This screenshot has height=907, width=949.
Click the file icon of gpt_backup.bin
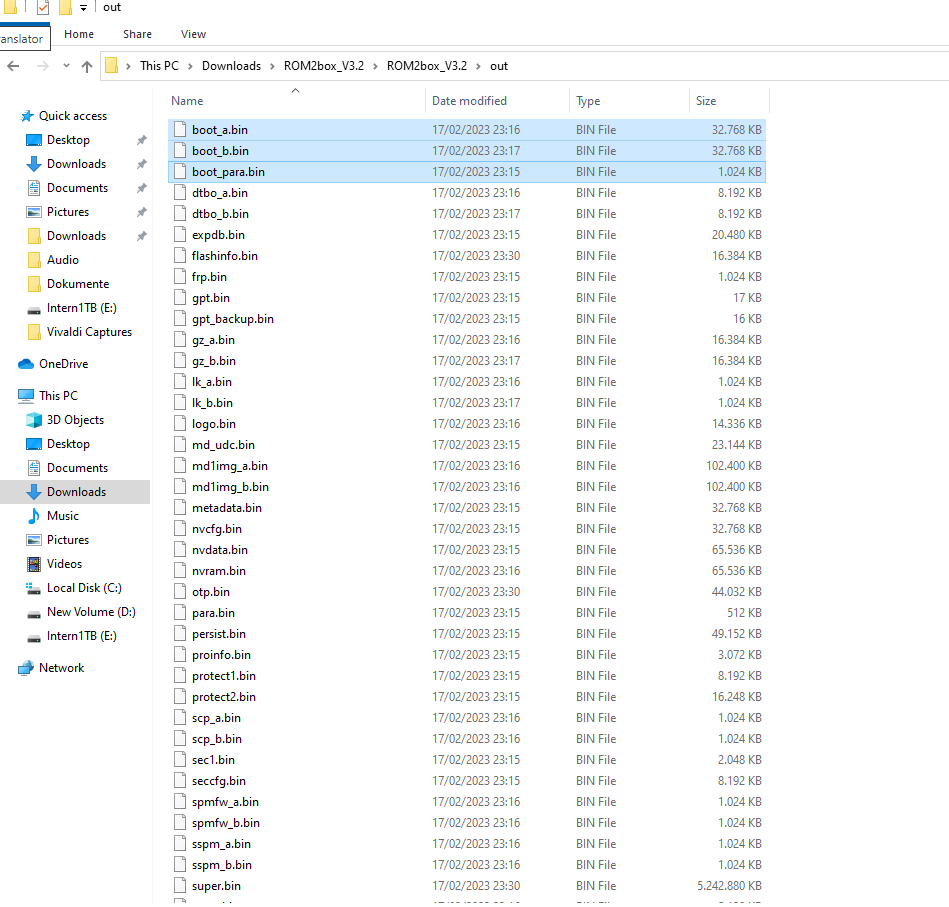click(x=180, y=318)
